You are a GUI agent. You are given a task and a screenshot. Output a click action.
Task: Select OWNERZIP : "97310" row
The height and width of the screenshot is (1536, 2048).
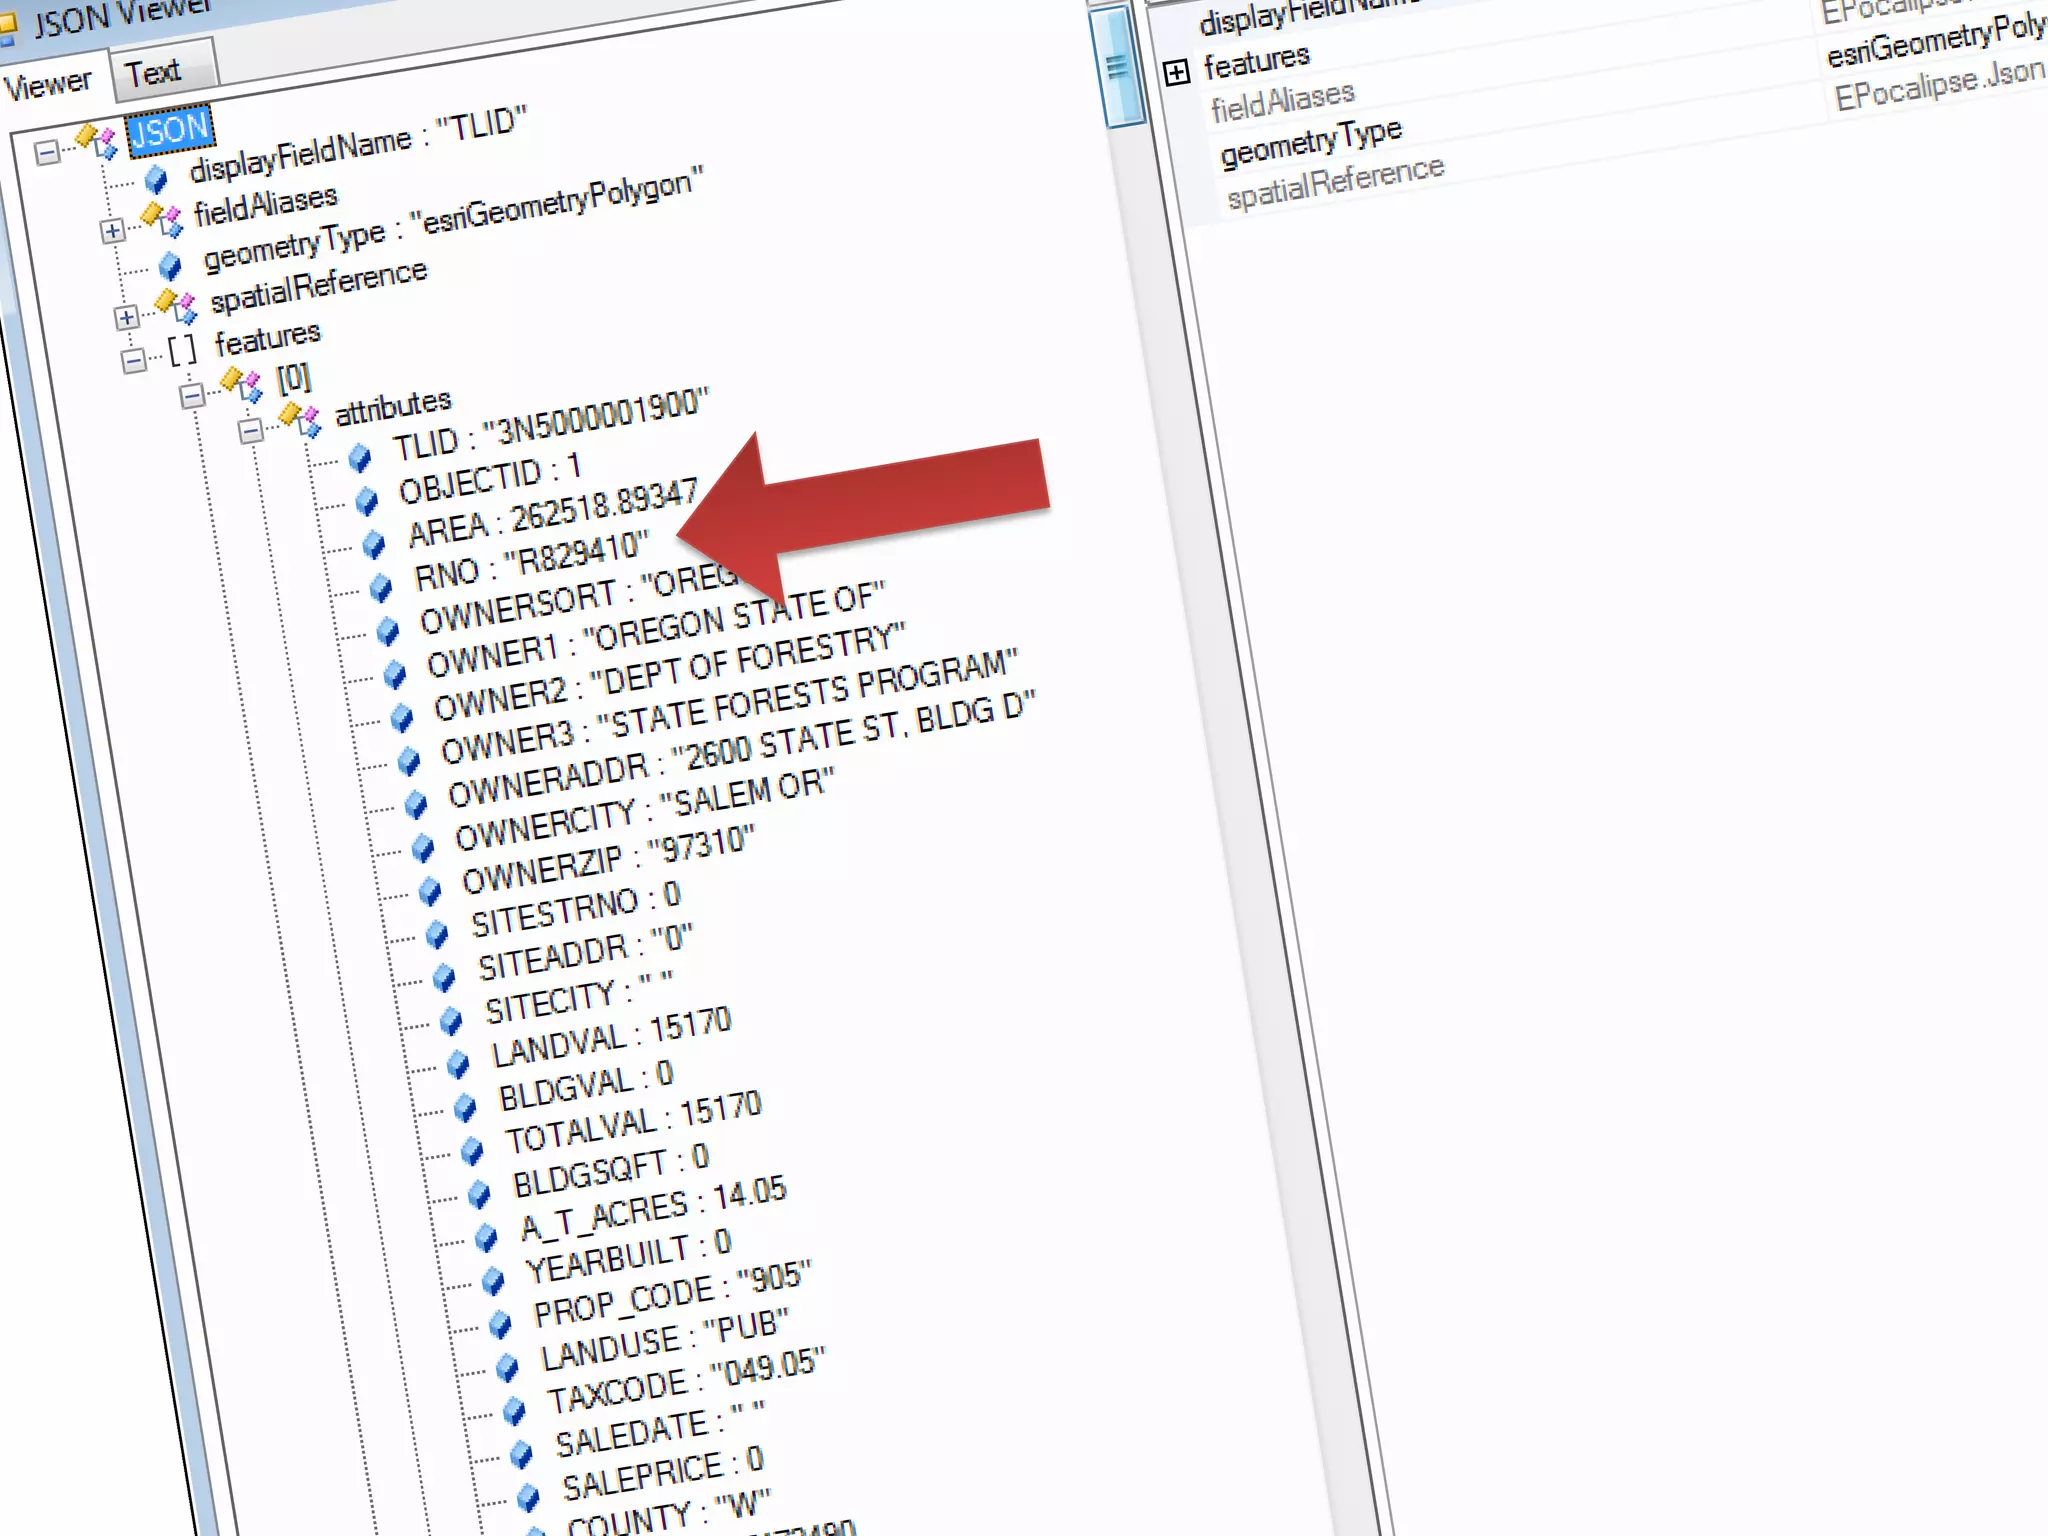coord(607,859)
